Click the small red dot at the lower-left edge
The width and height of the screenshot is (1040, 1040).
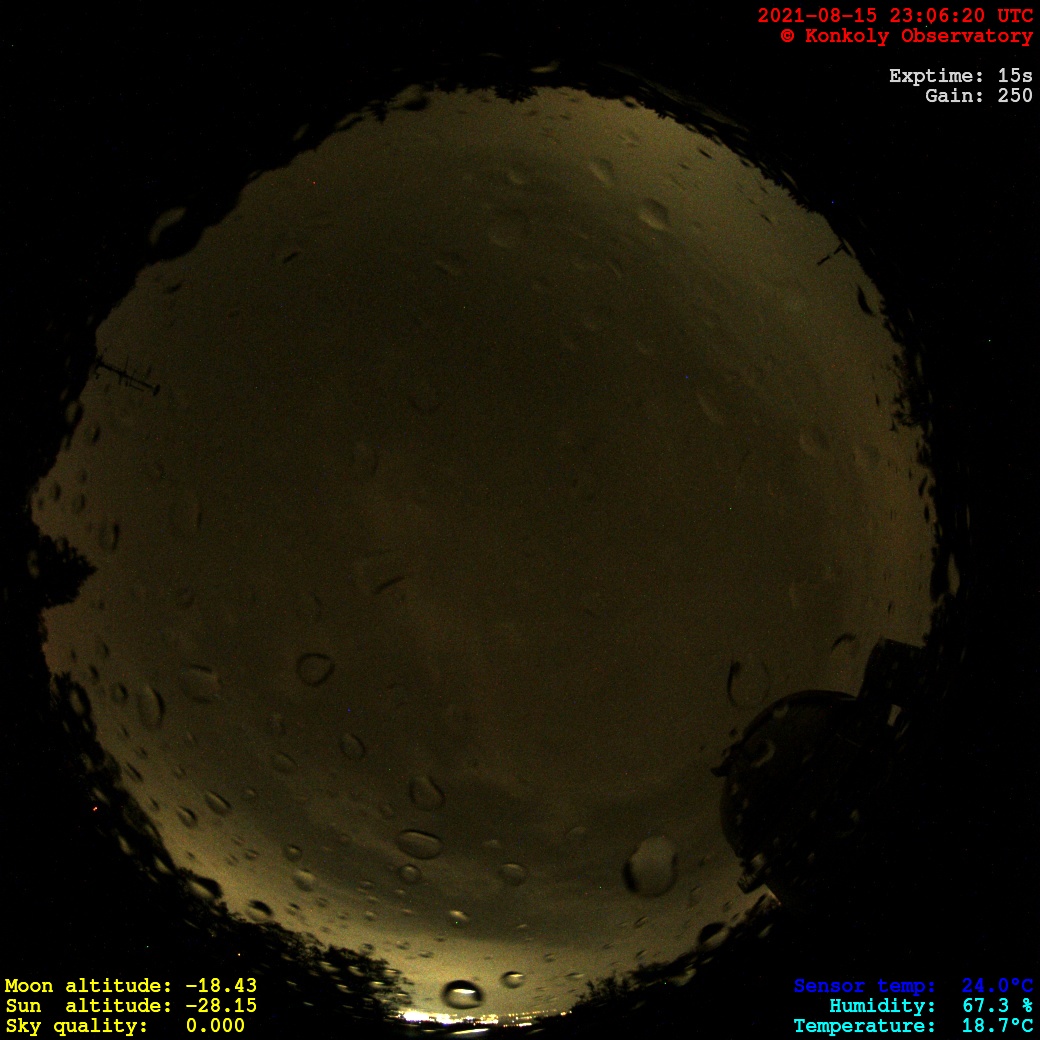[x=95, y=808]
